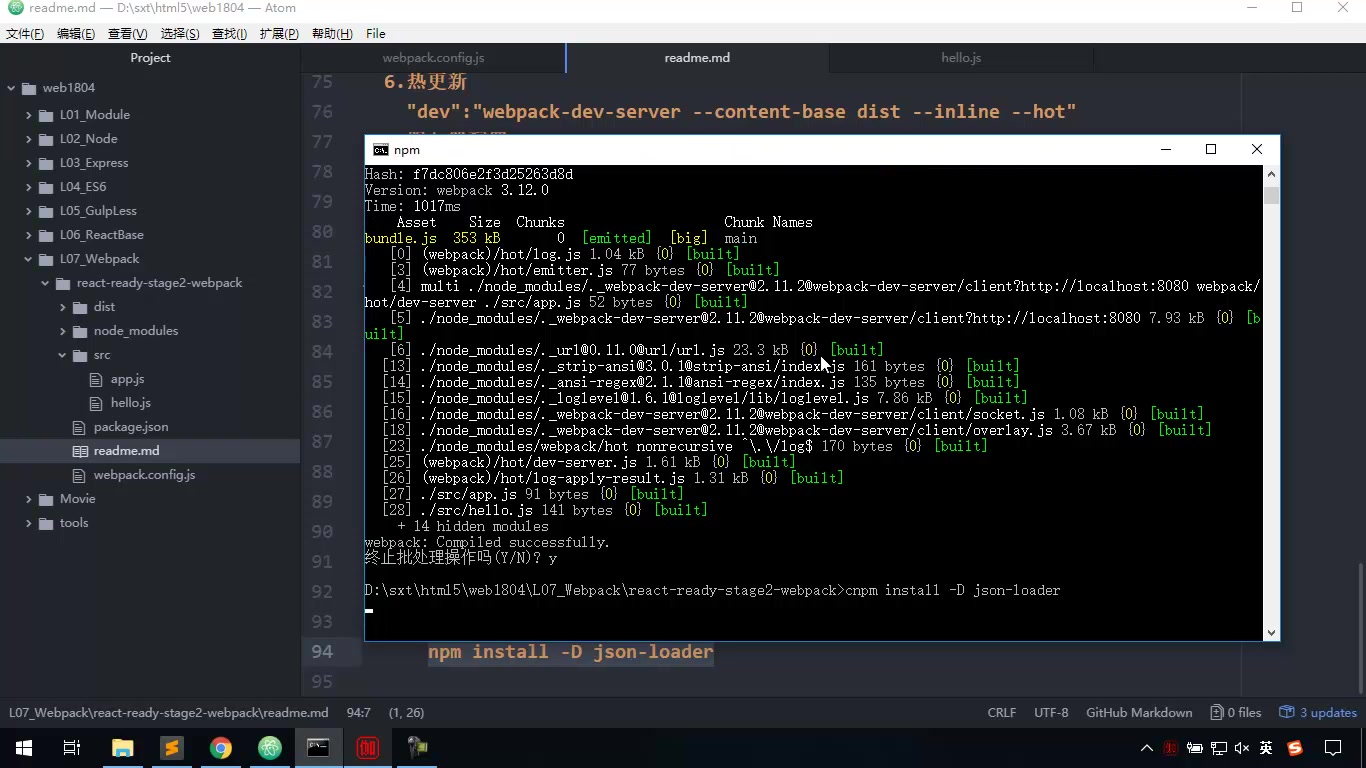Open Sublime Text from taskbar
Image resolution: width=1366 pixels, height=768 pixels.
coord(171,748)
